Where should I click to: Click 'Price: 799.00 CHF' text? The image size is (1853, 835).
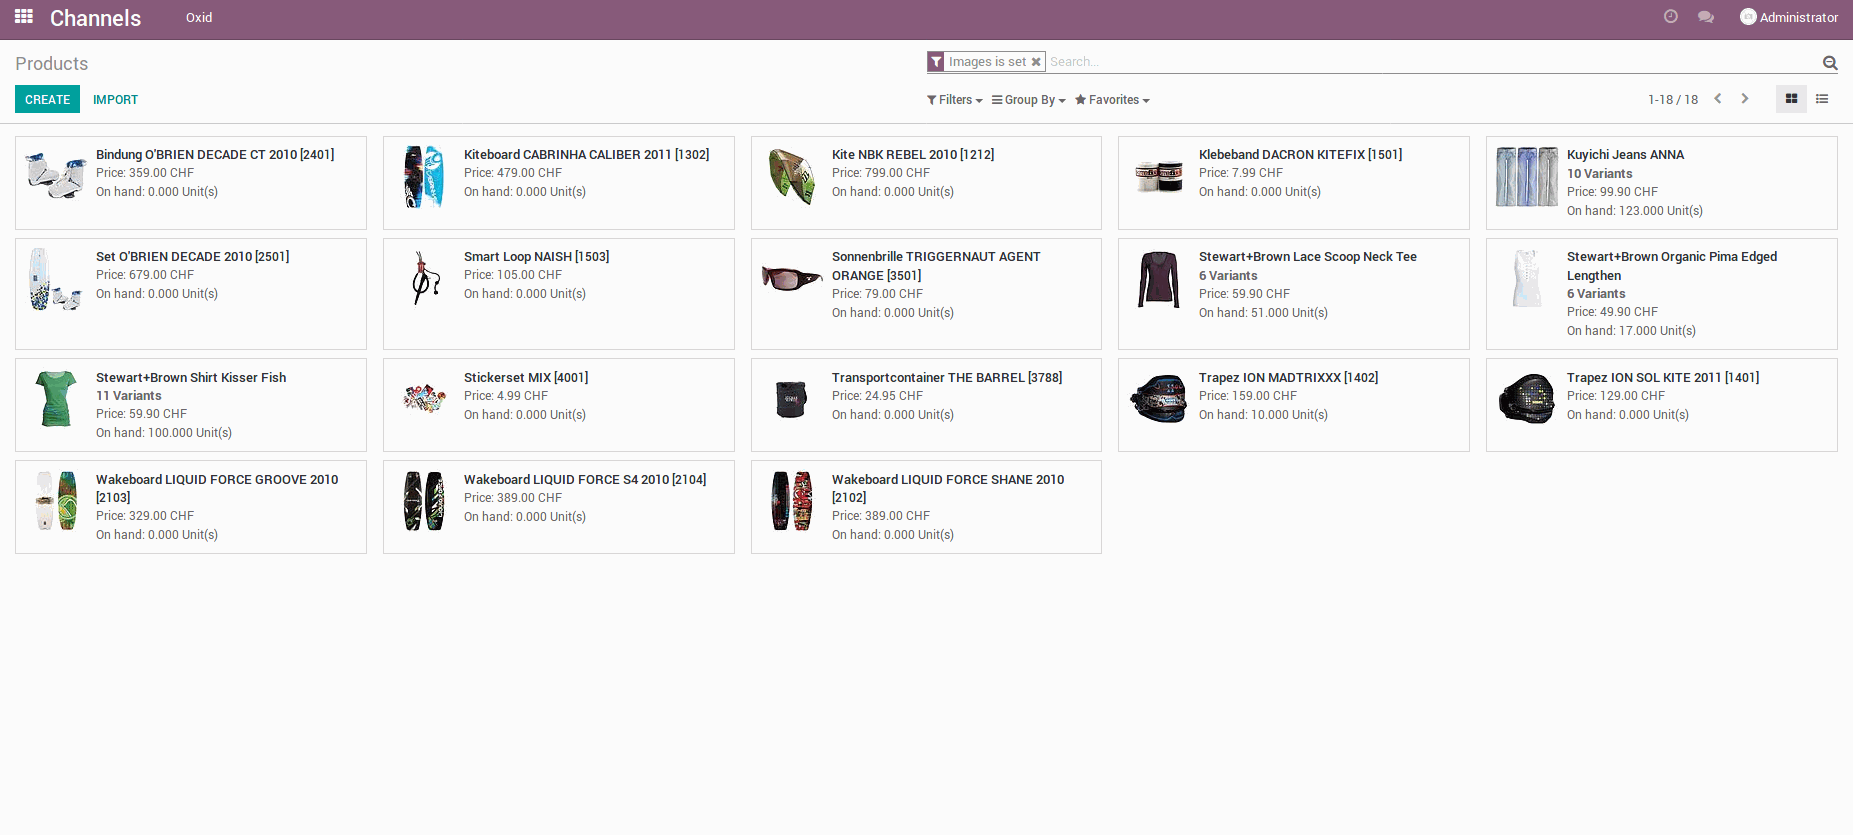coord(881,173)
